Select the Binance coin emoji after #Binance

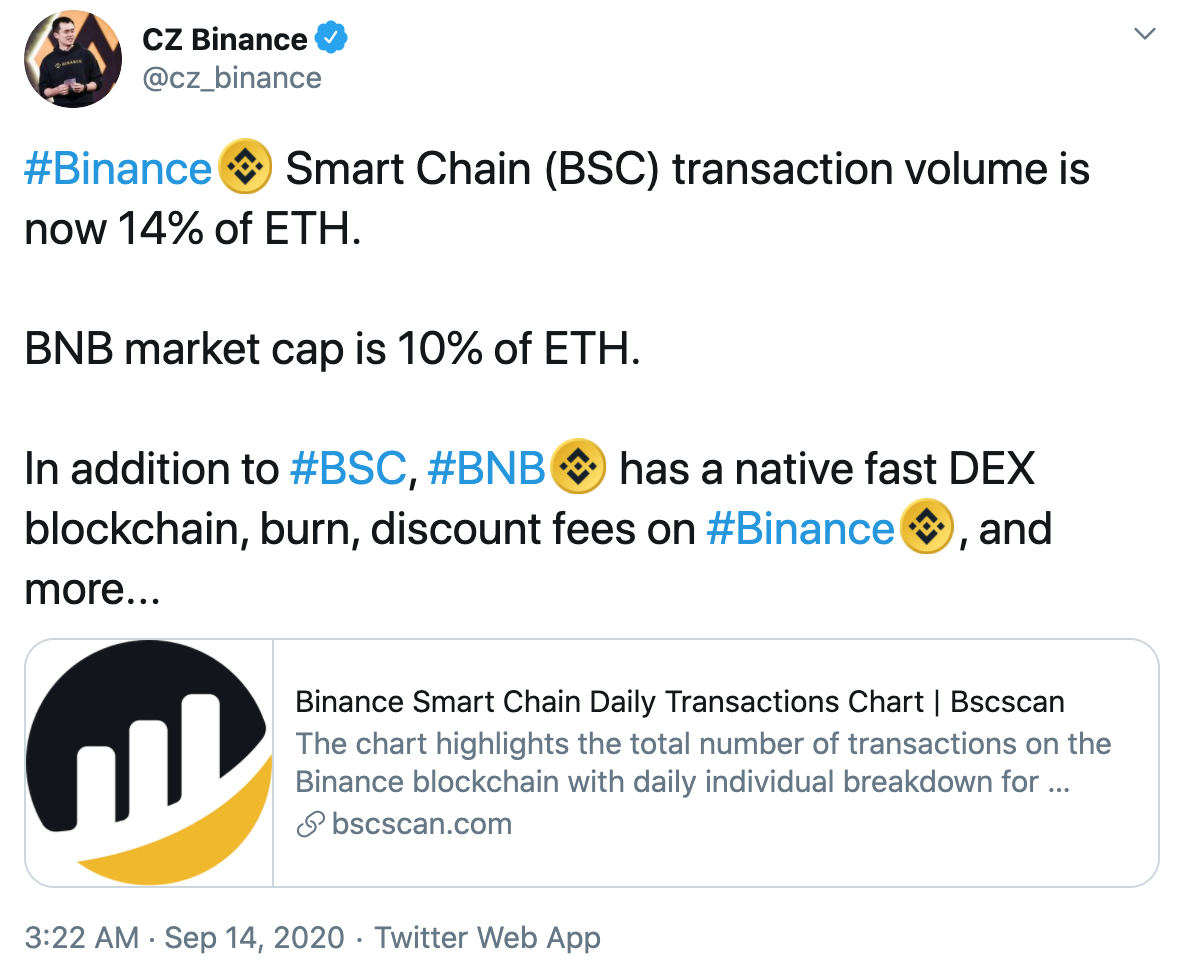tap(244, 168)
